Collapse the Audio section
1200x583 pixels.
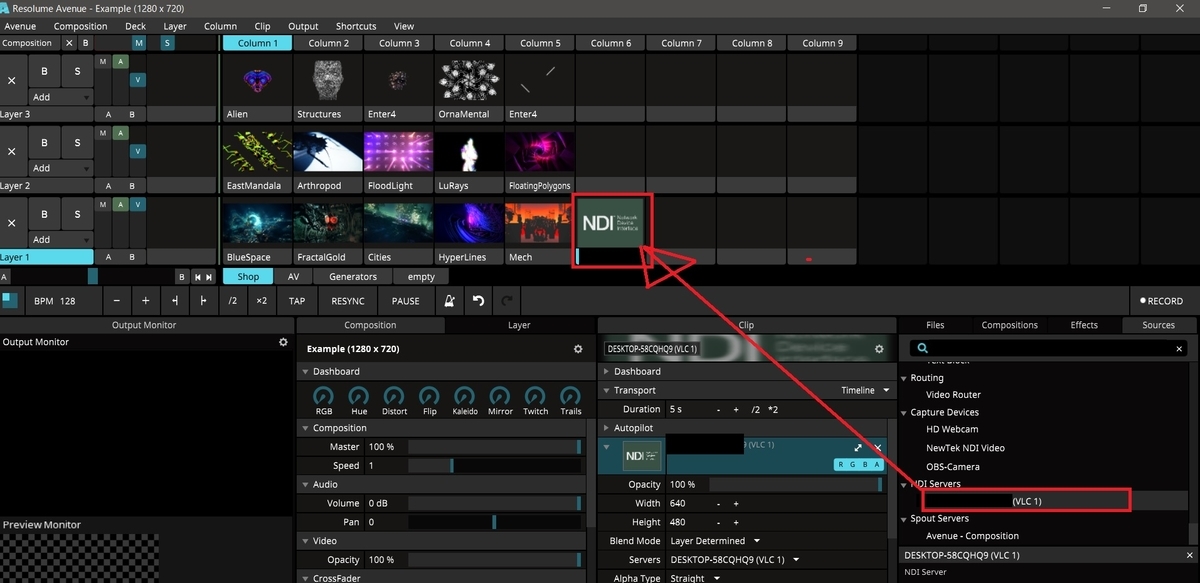(x=304, y=484)
